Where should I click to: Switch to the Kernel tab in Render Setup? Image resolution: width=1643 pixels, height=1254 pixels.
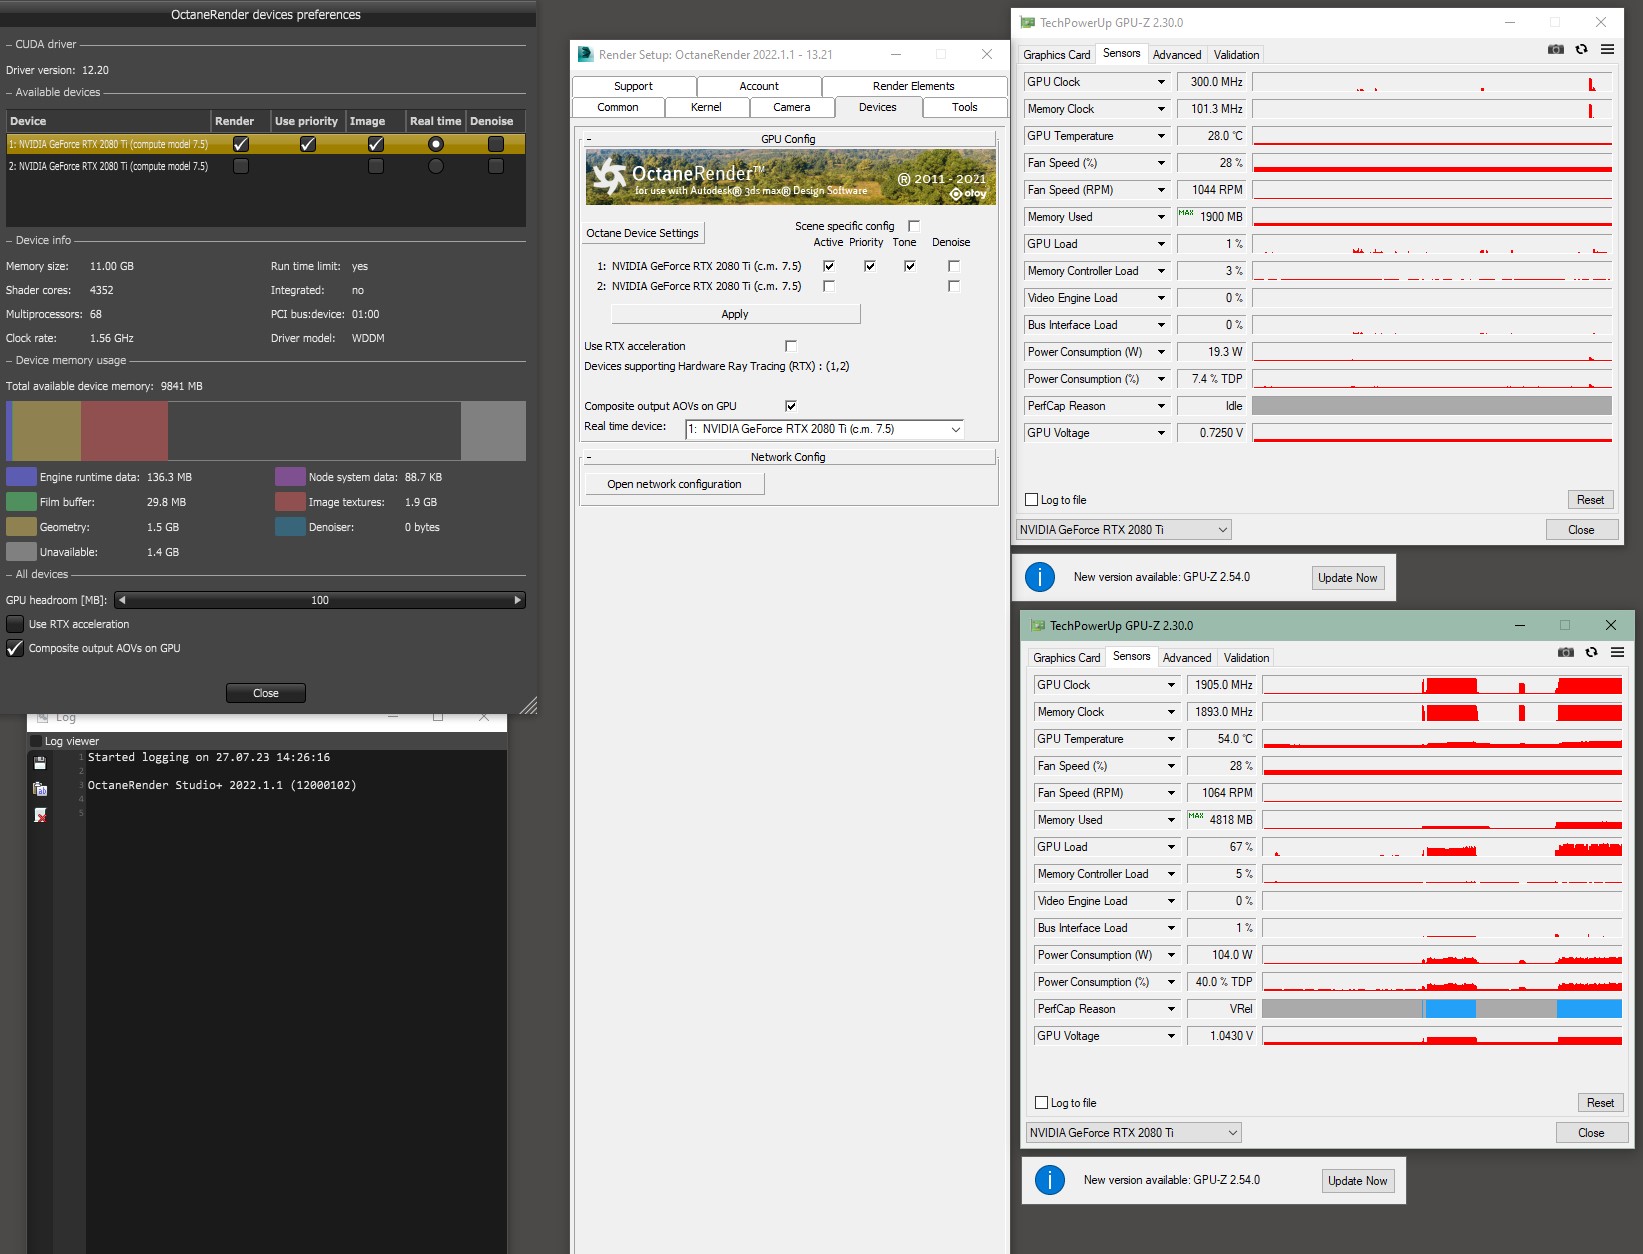tap(706, 107)
